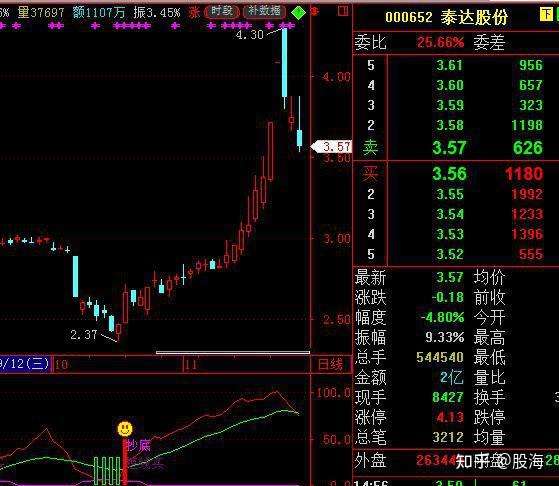This screenshot has width=559, height=486.
Task: Click the yellow 下 icon beside stock name
Action: tap(546, 15)
